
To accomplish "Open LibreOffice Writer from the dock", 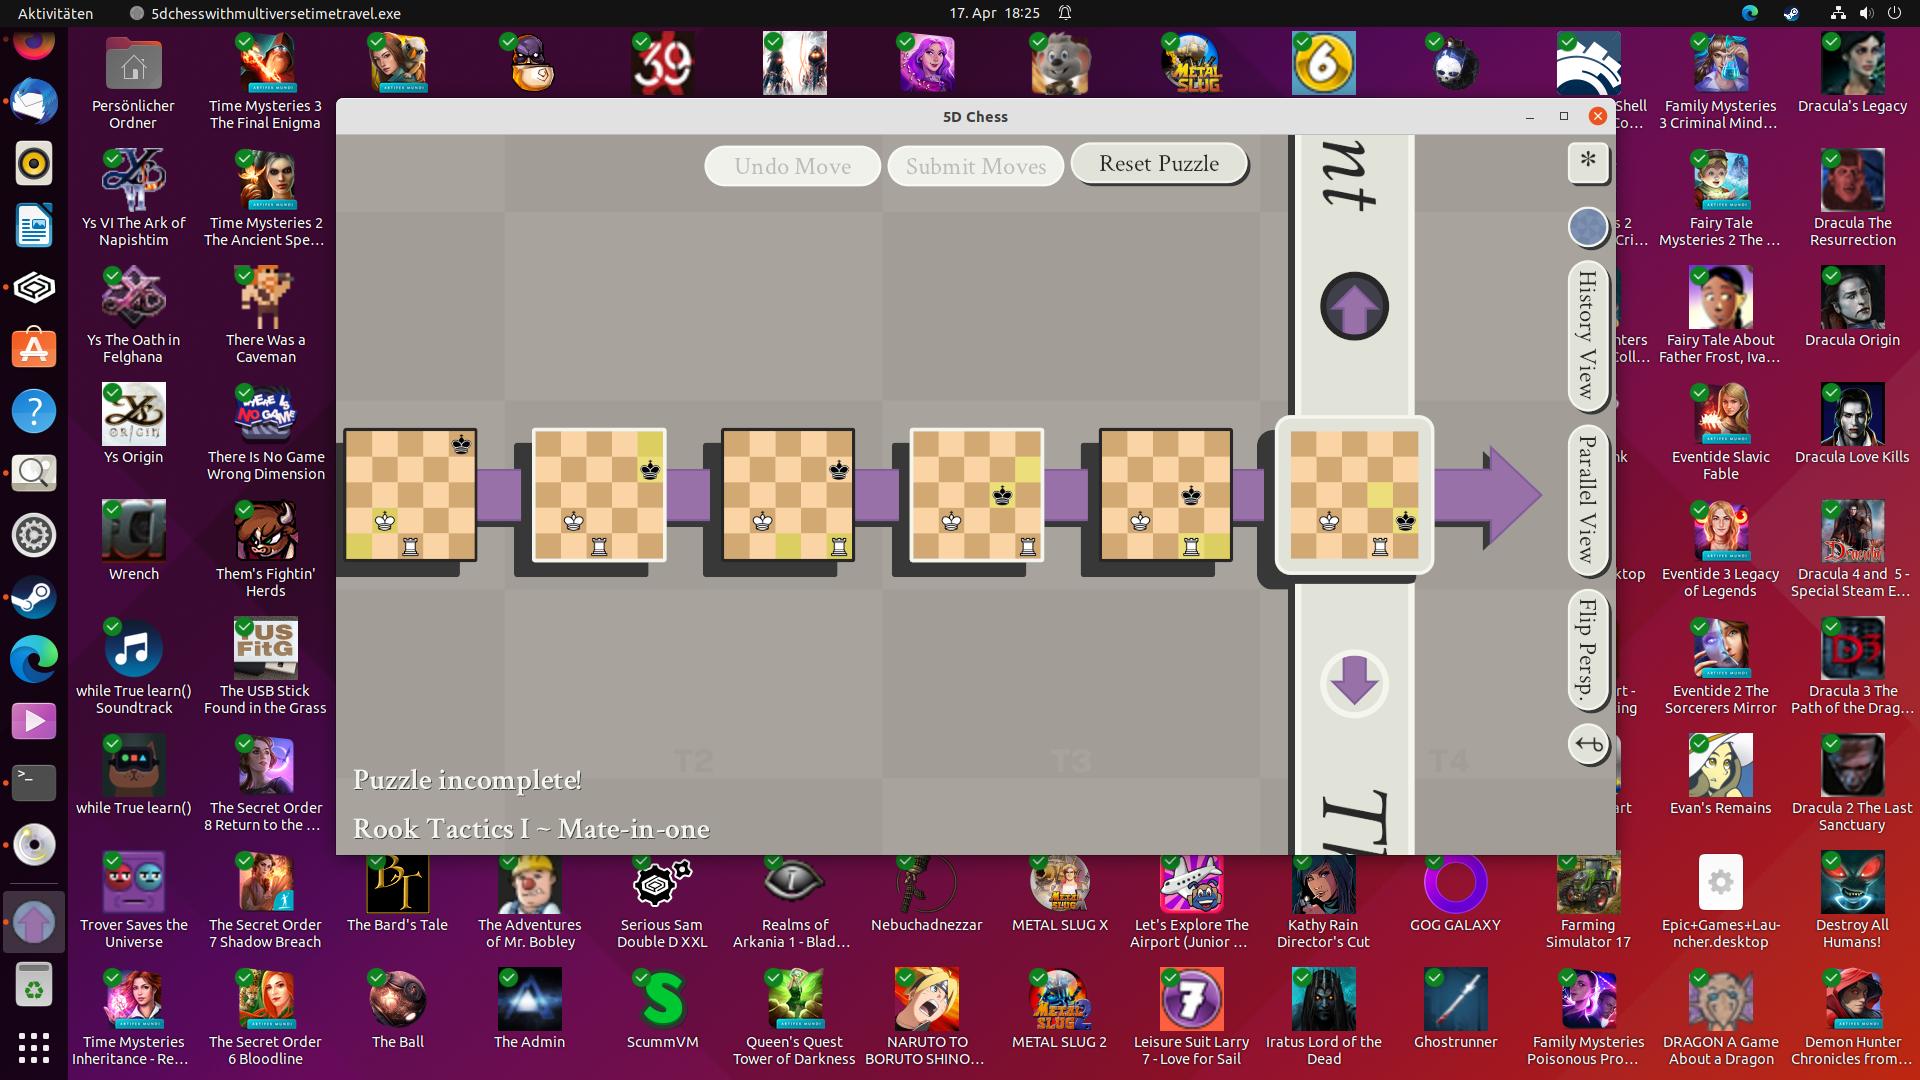I will (x=34, y=226).
